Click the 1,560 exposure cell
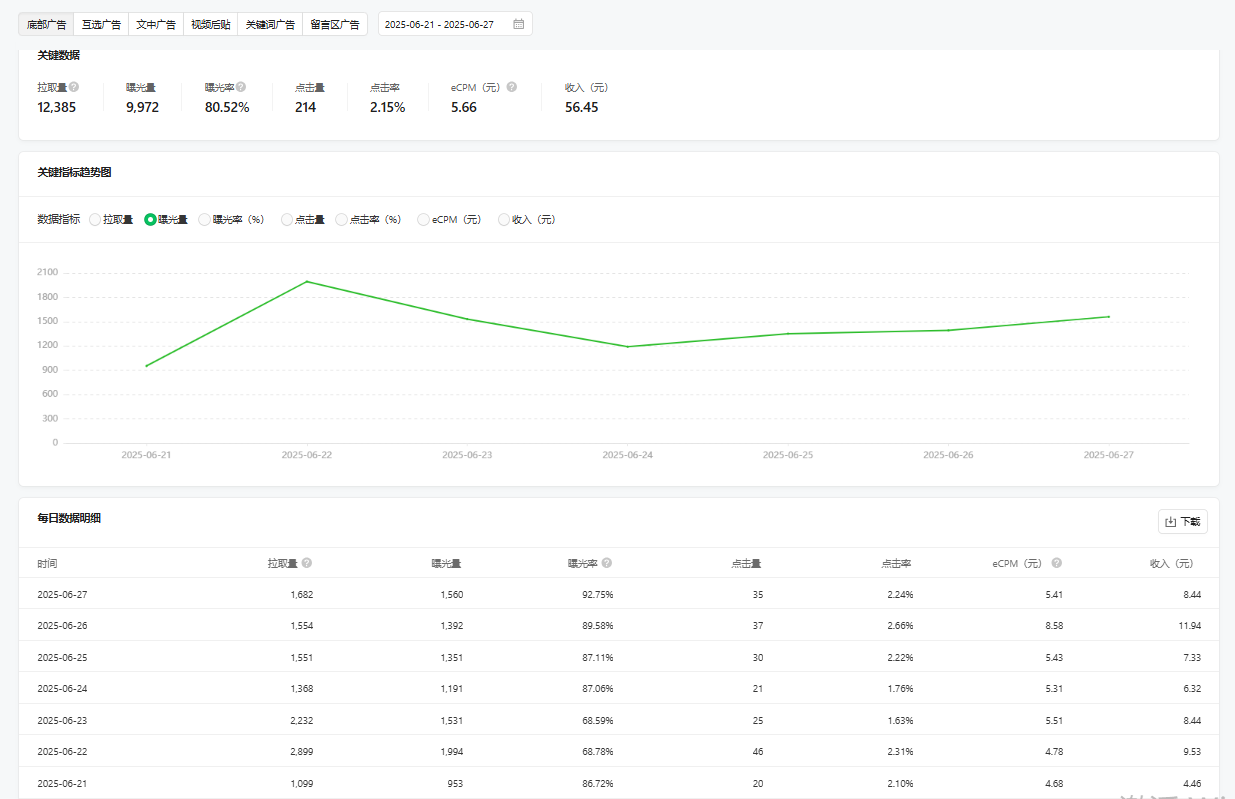The width and height of the screenshot is (1235, 799). 451,594
